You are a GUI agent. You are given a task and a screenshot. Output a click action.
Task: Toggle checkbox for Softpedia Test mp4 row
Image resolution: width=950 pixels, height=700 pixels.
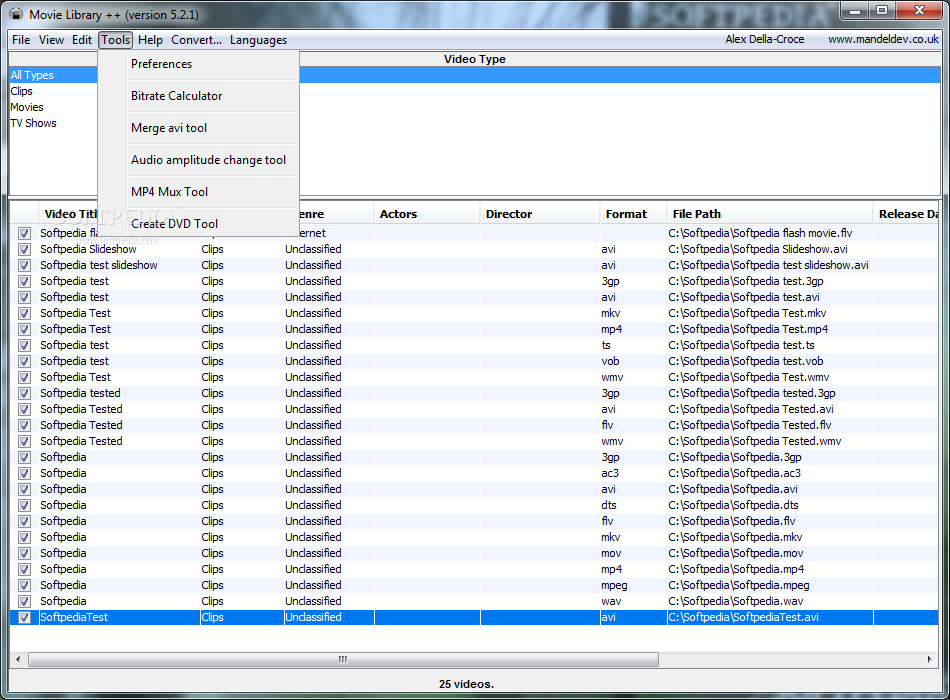tap(24, 330)
